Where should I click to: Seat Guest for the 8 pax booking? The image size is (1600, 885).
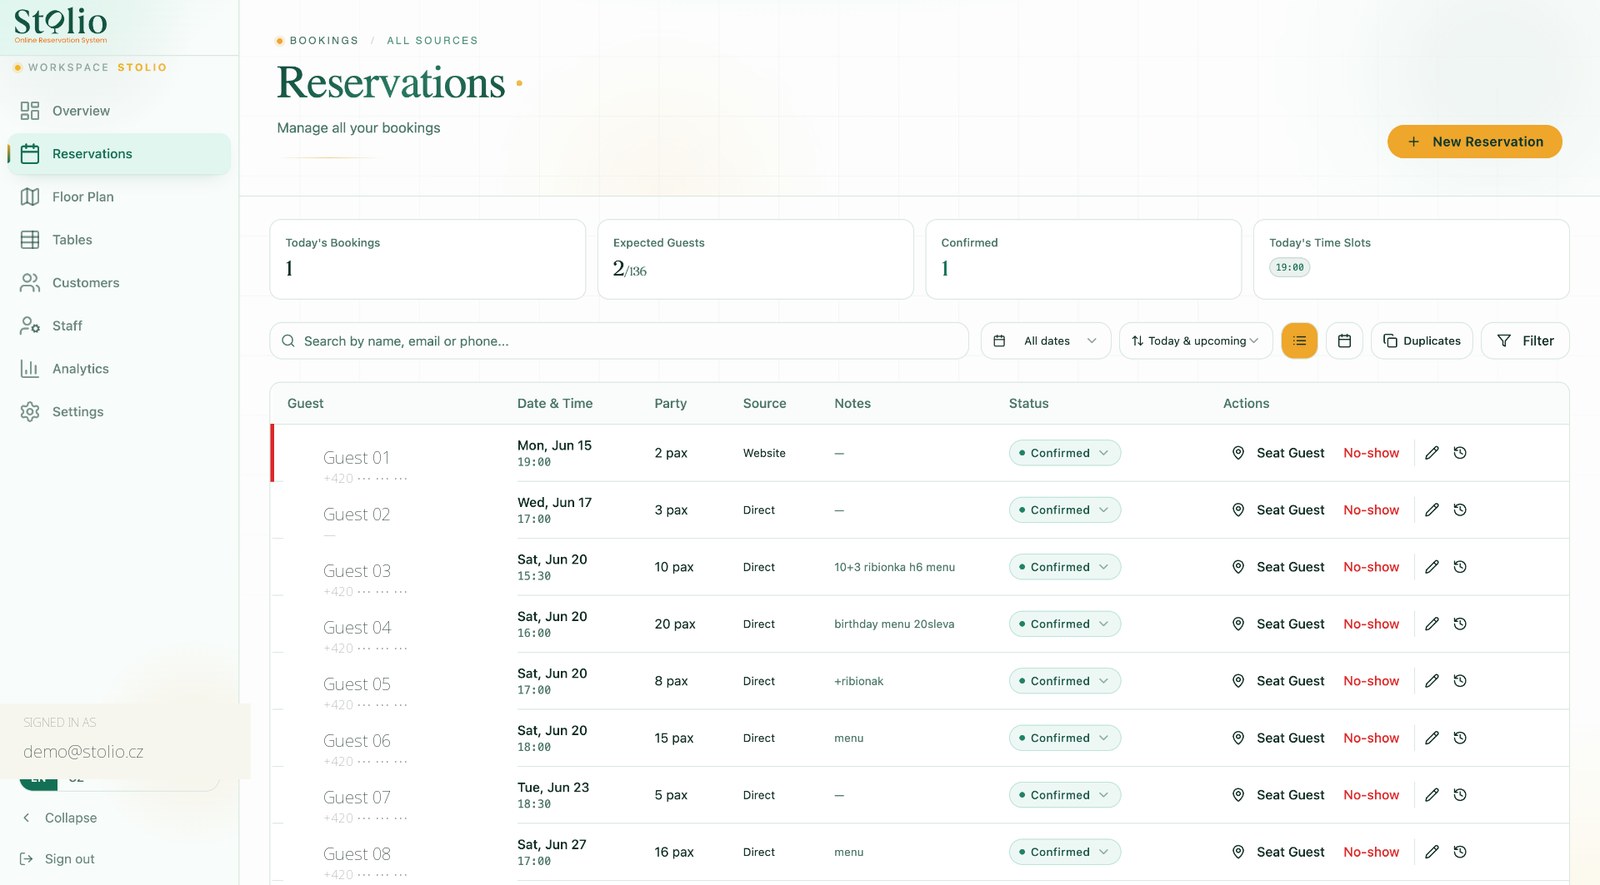click(x=1278, y=681)
